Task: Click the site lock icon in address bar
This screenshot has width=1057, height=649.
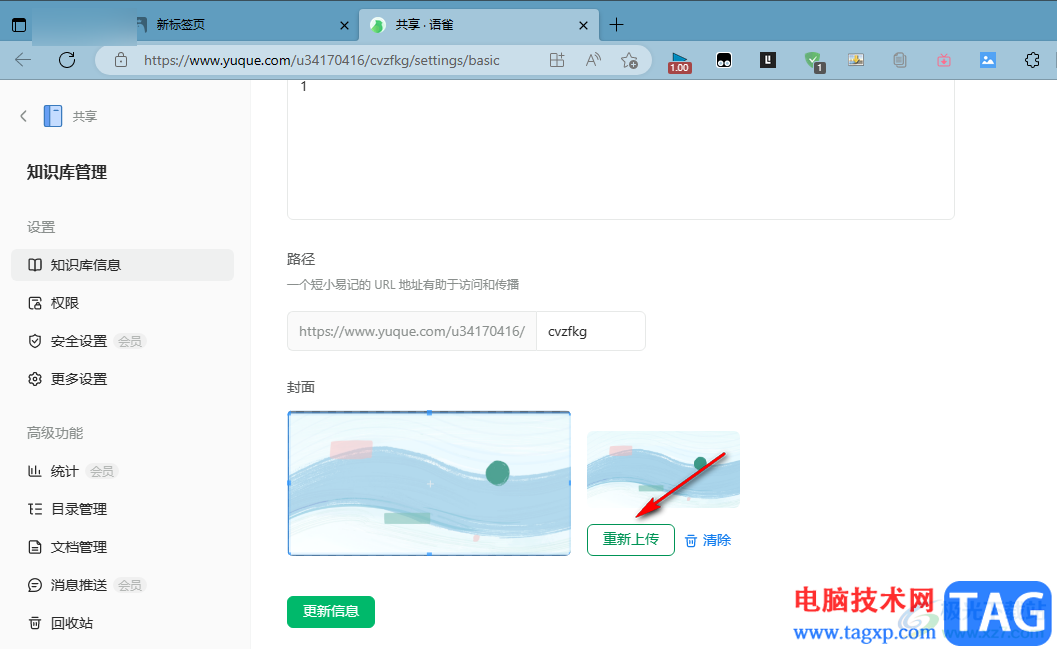Action: pyautogui.click(x=121, y=60)
